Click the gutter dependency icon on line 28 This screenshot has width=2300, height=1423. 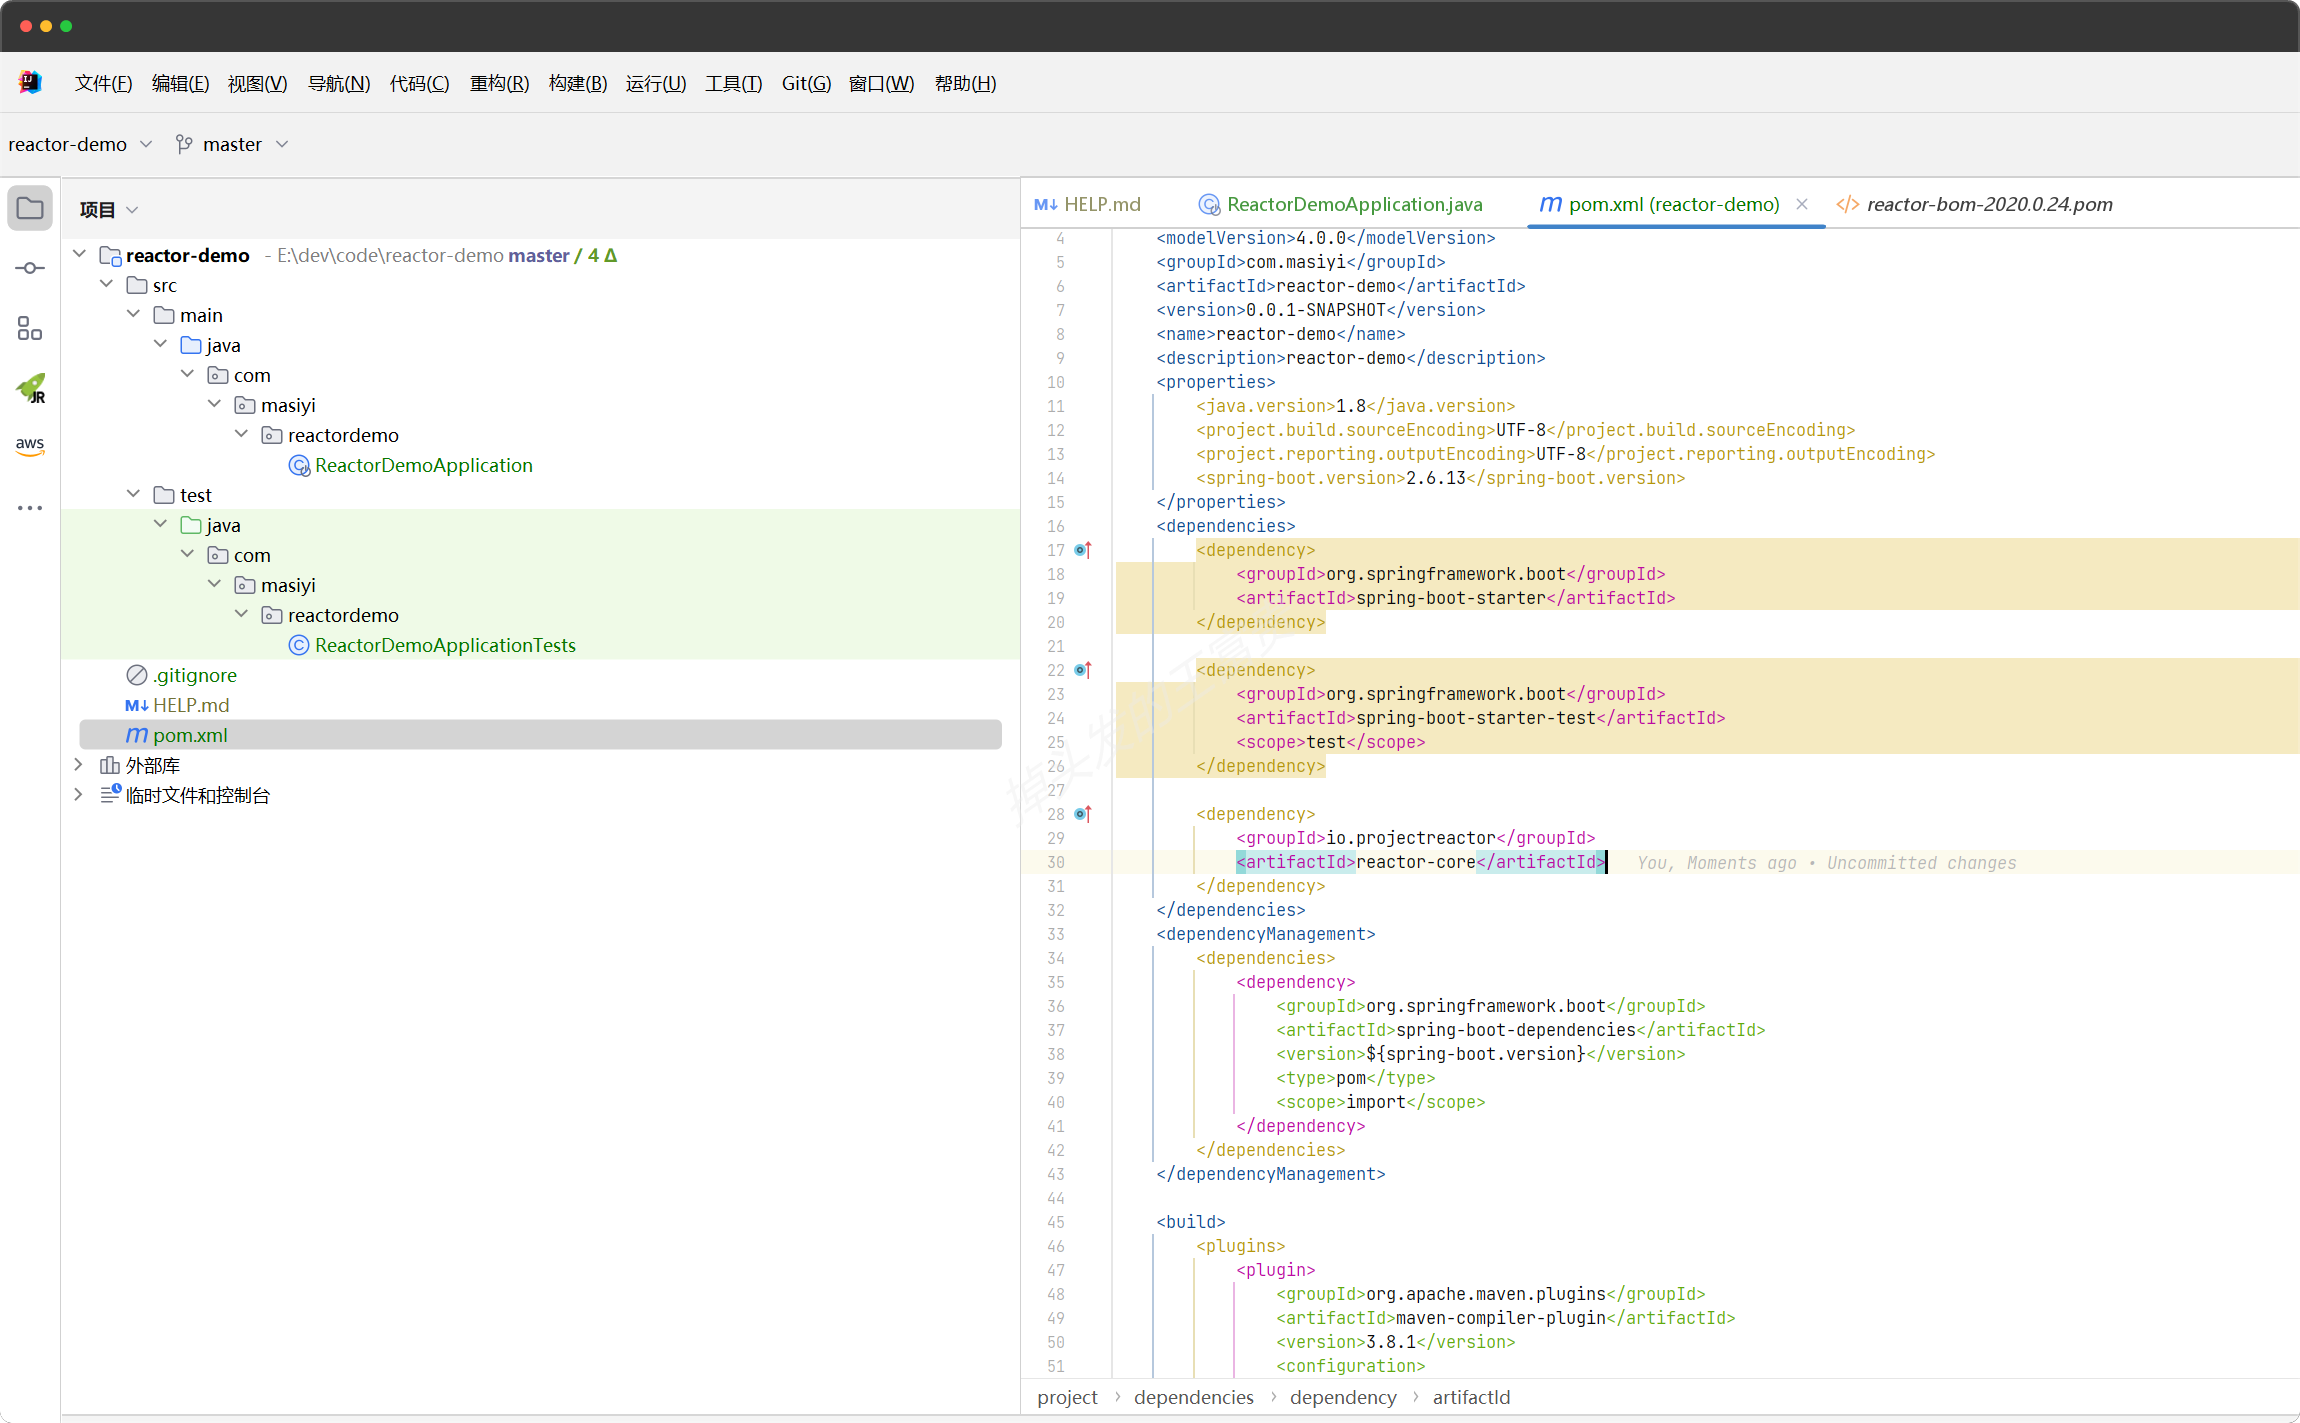(1082, 814)
